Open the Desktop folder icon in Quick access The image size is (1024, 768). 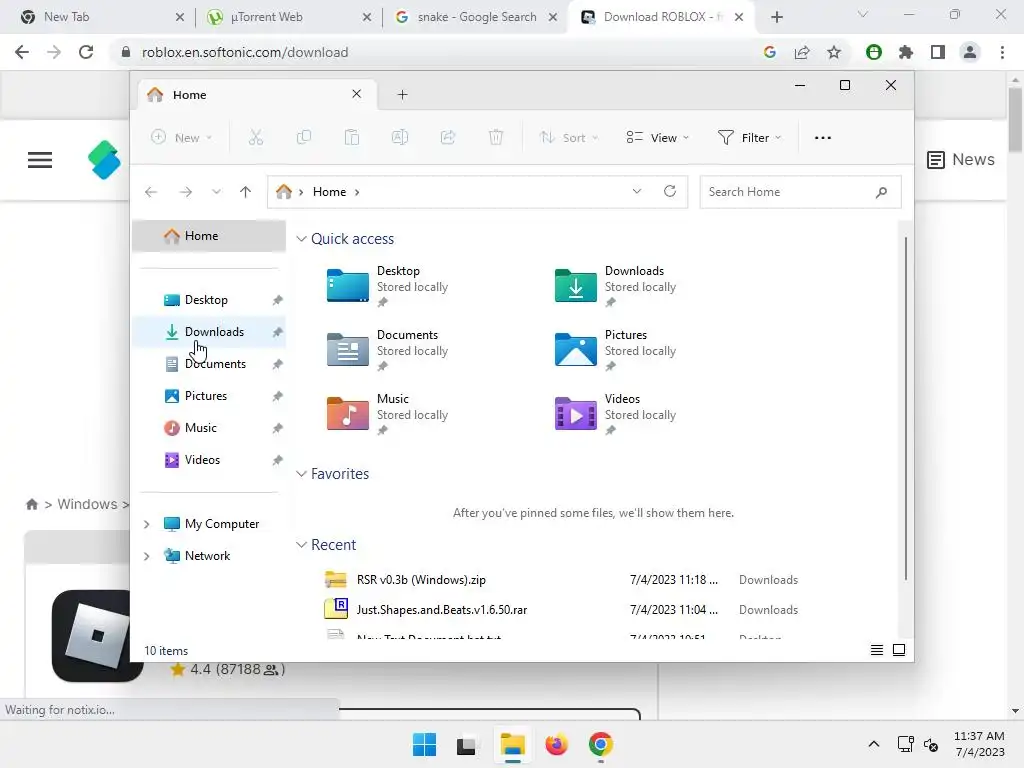[x=347, y=285]
